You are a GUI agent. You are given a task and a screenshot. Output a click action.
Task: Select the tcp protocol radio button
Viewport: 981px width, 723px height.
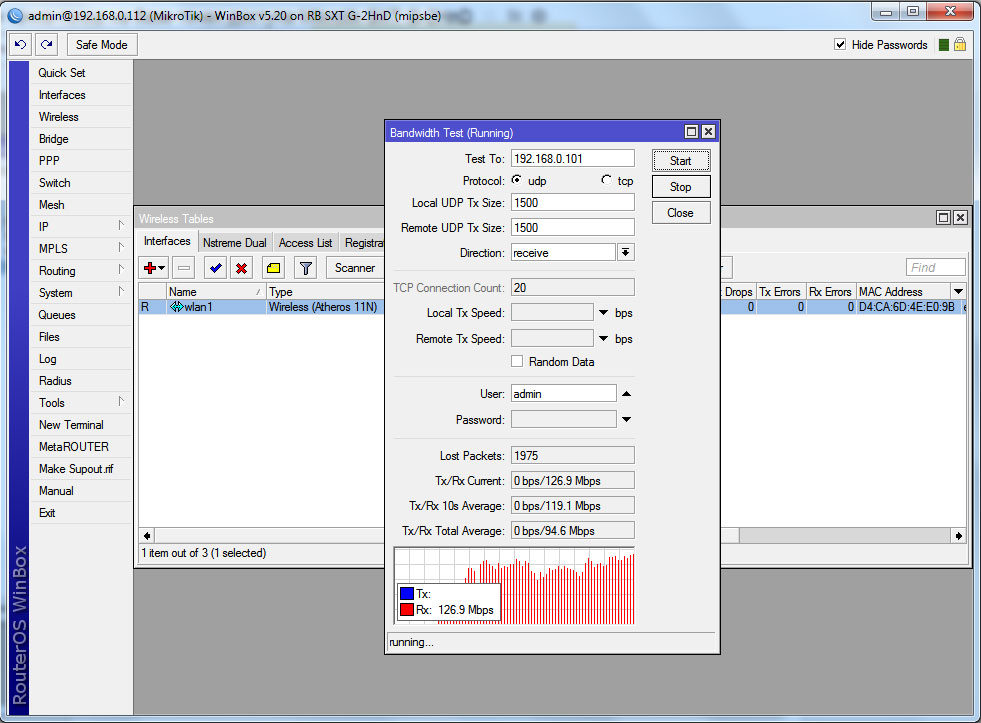click(x=606, y=181)
